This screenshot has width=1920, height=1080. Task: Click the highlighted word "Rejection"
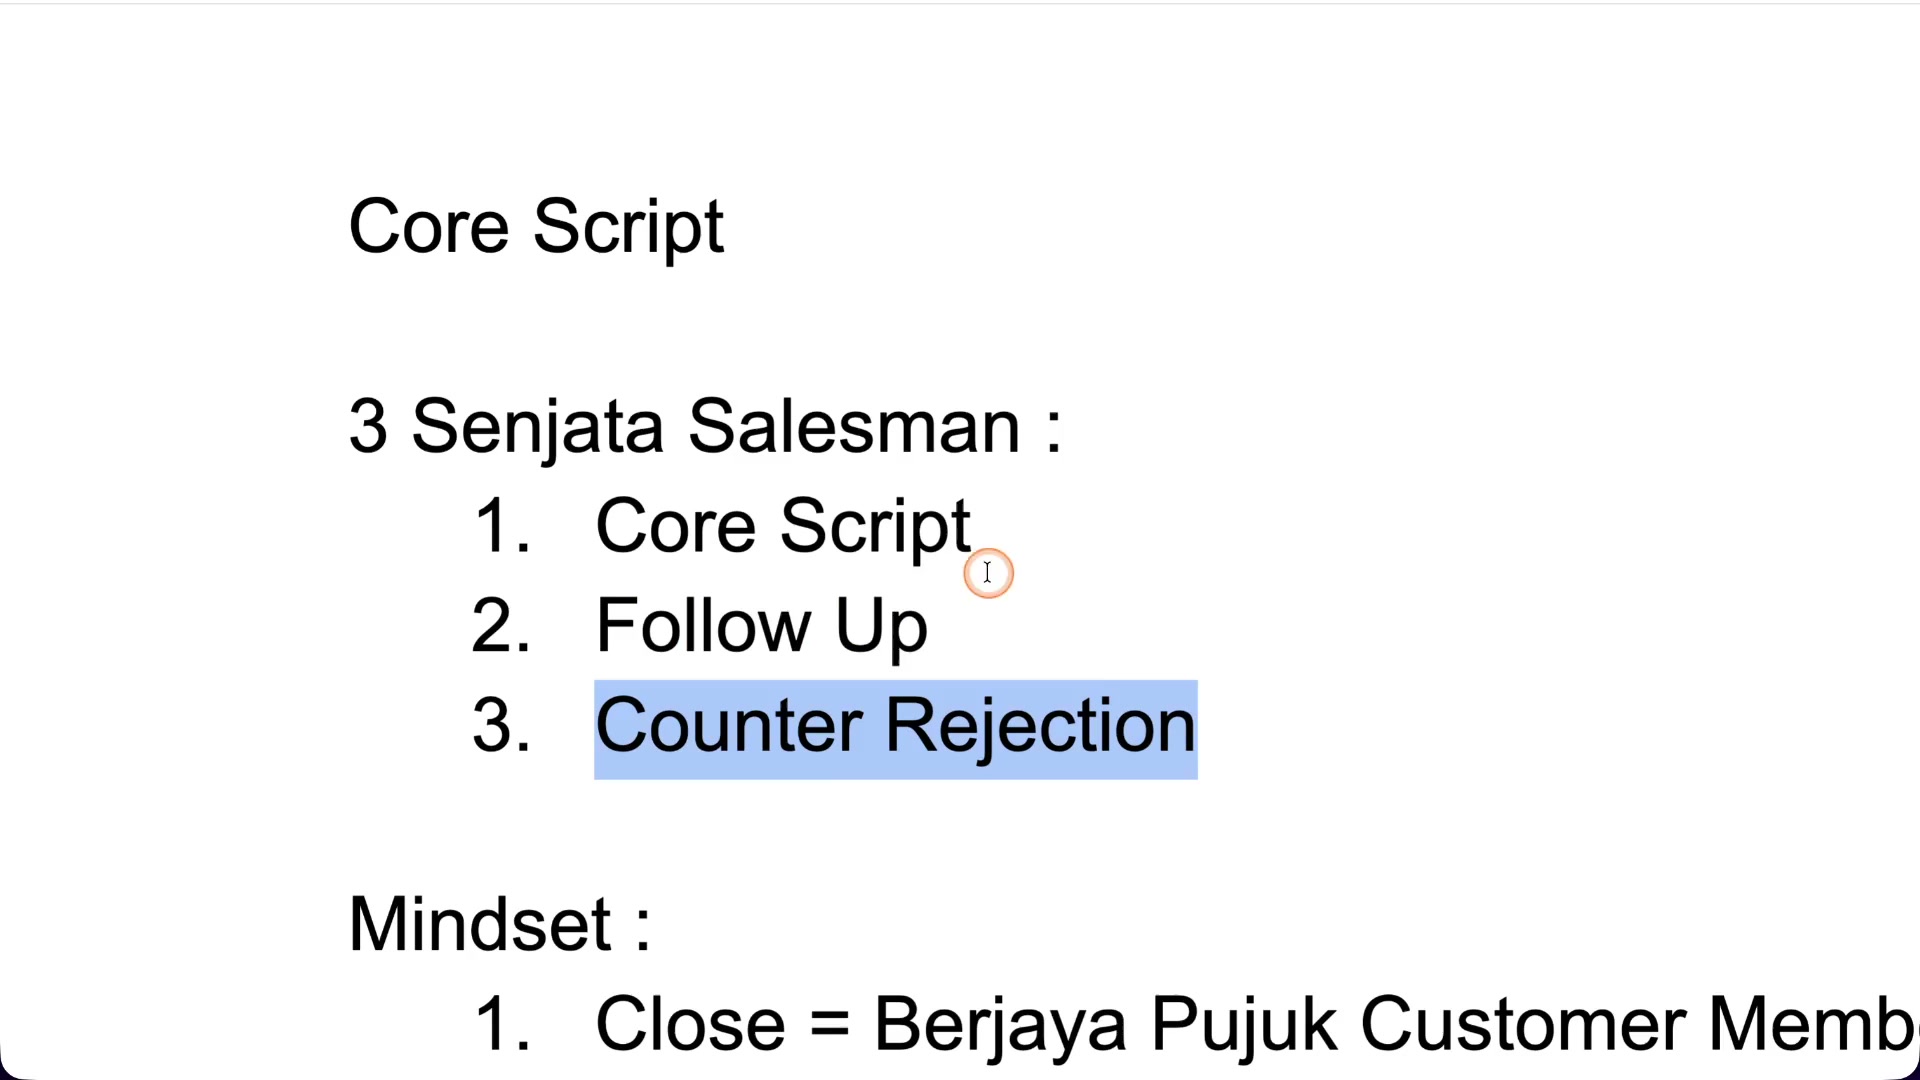(x=1041, y=727)
